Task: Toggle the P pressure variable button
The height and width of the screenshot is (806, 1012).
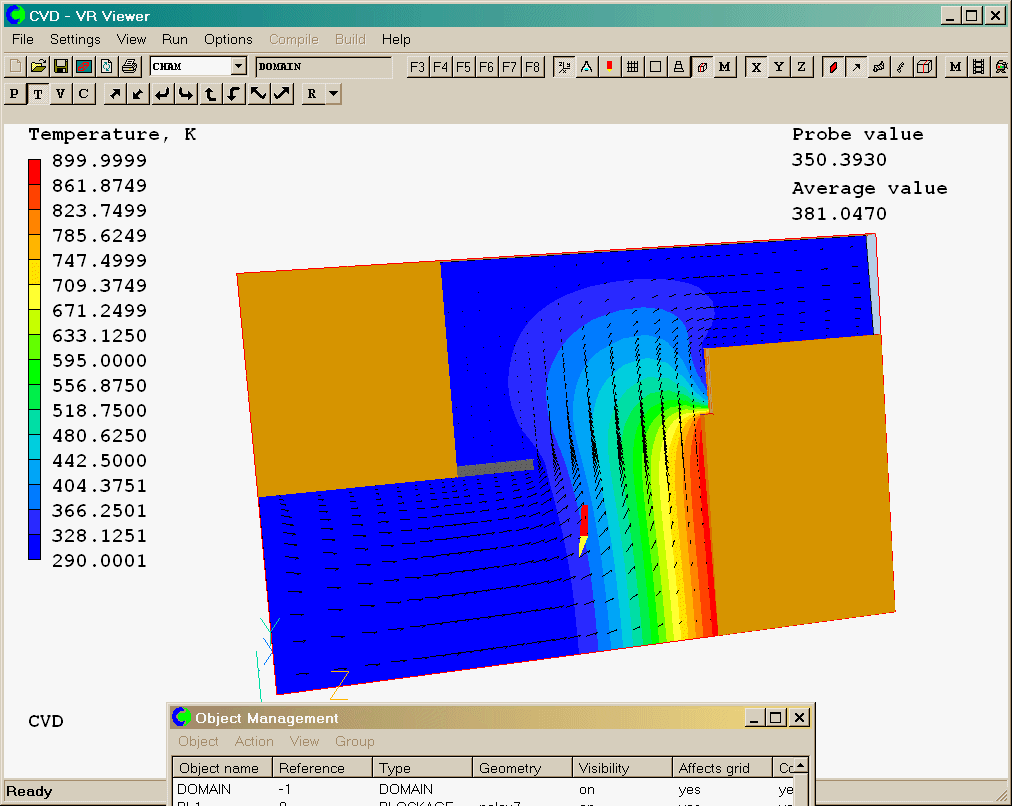Action: (15, 94)
